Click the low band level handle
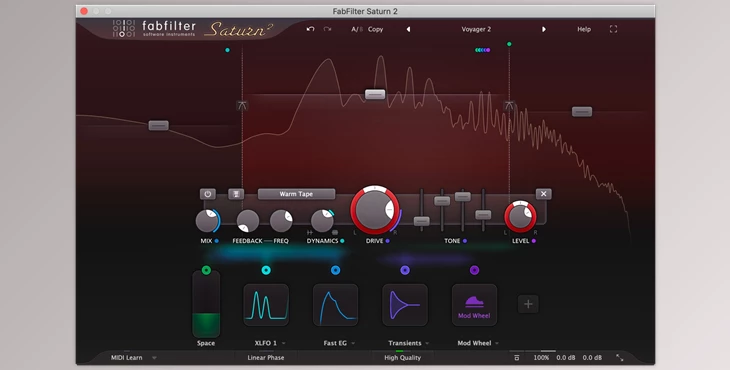Image resolution: width=730 pixels, height=370 pixels. click(158, 125)
